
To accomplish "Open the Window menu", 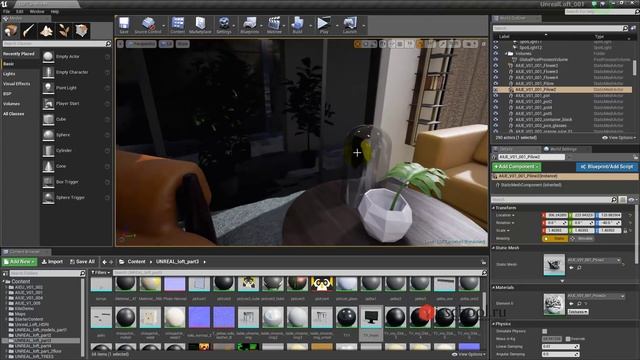I will tap(37, 11).
